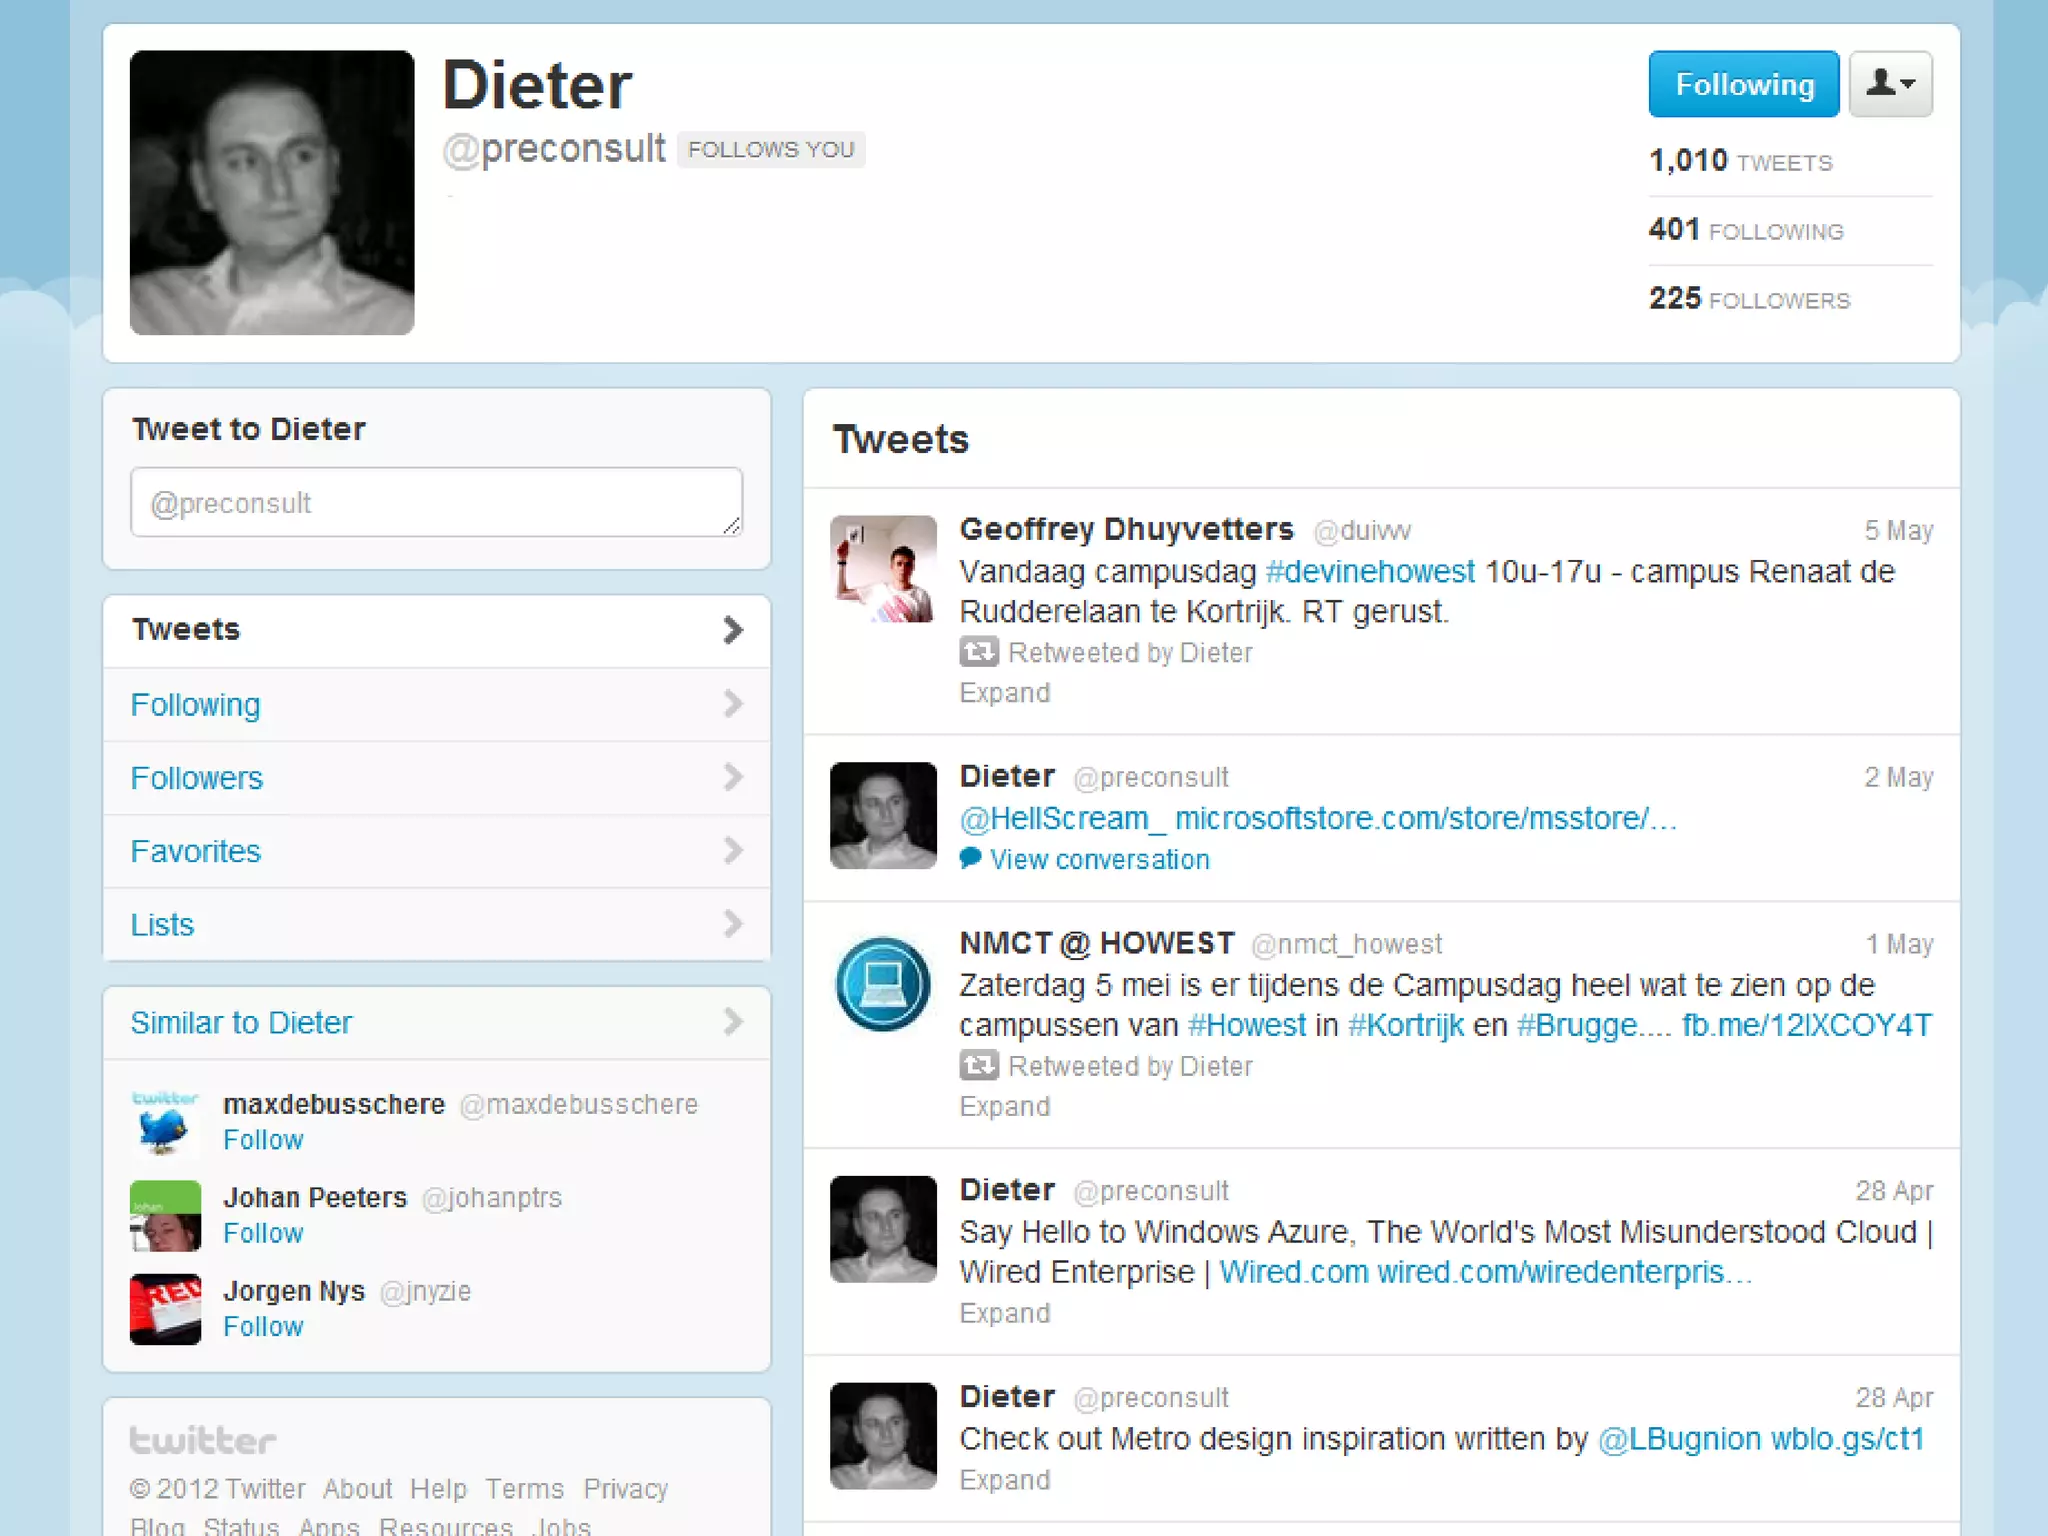Open Geoffrey Dhuyvetters' avatar thumbnail
Viewport: 2048px width, 1536px height.
[x=883, y=569]
